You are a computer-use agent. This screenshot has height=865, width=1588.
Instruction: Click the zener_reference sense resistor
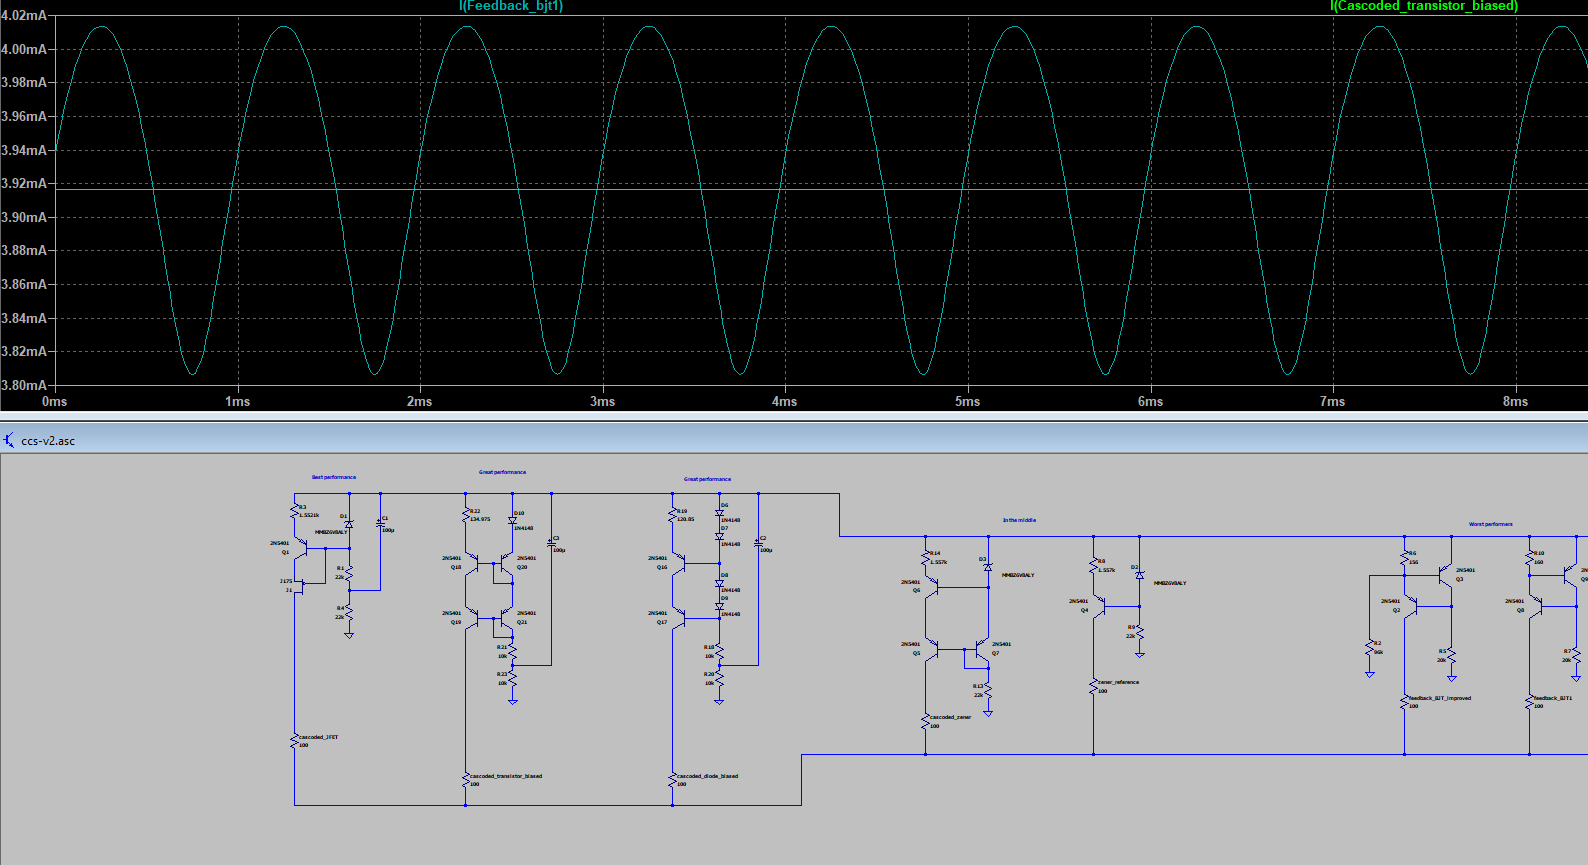[1093, 686]
